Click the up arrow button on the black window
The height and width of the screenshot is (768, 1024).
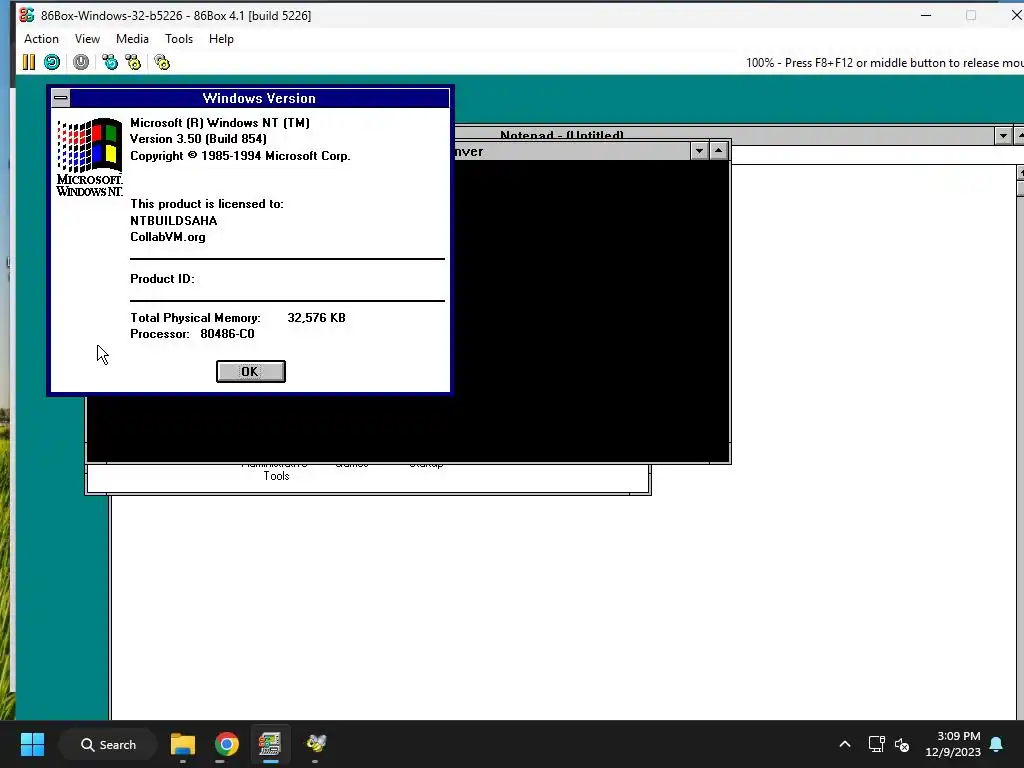tap(718, 152)
